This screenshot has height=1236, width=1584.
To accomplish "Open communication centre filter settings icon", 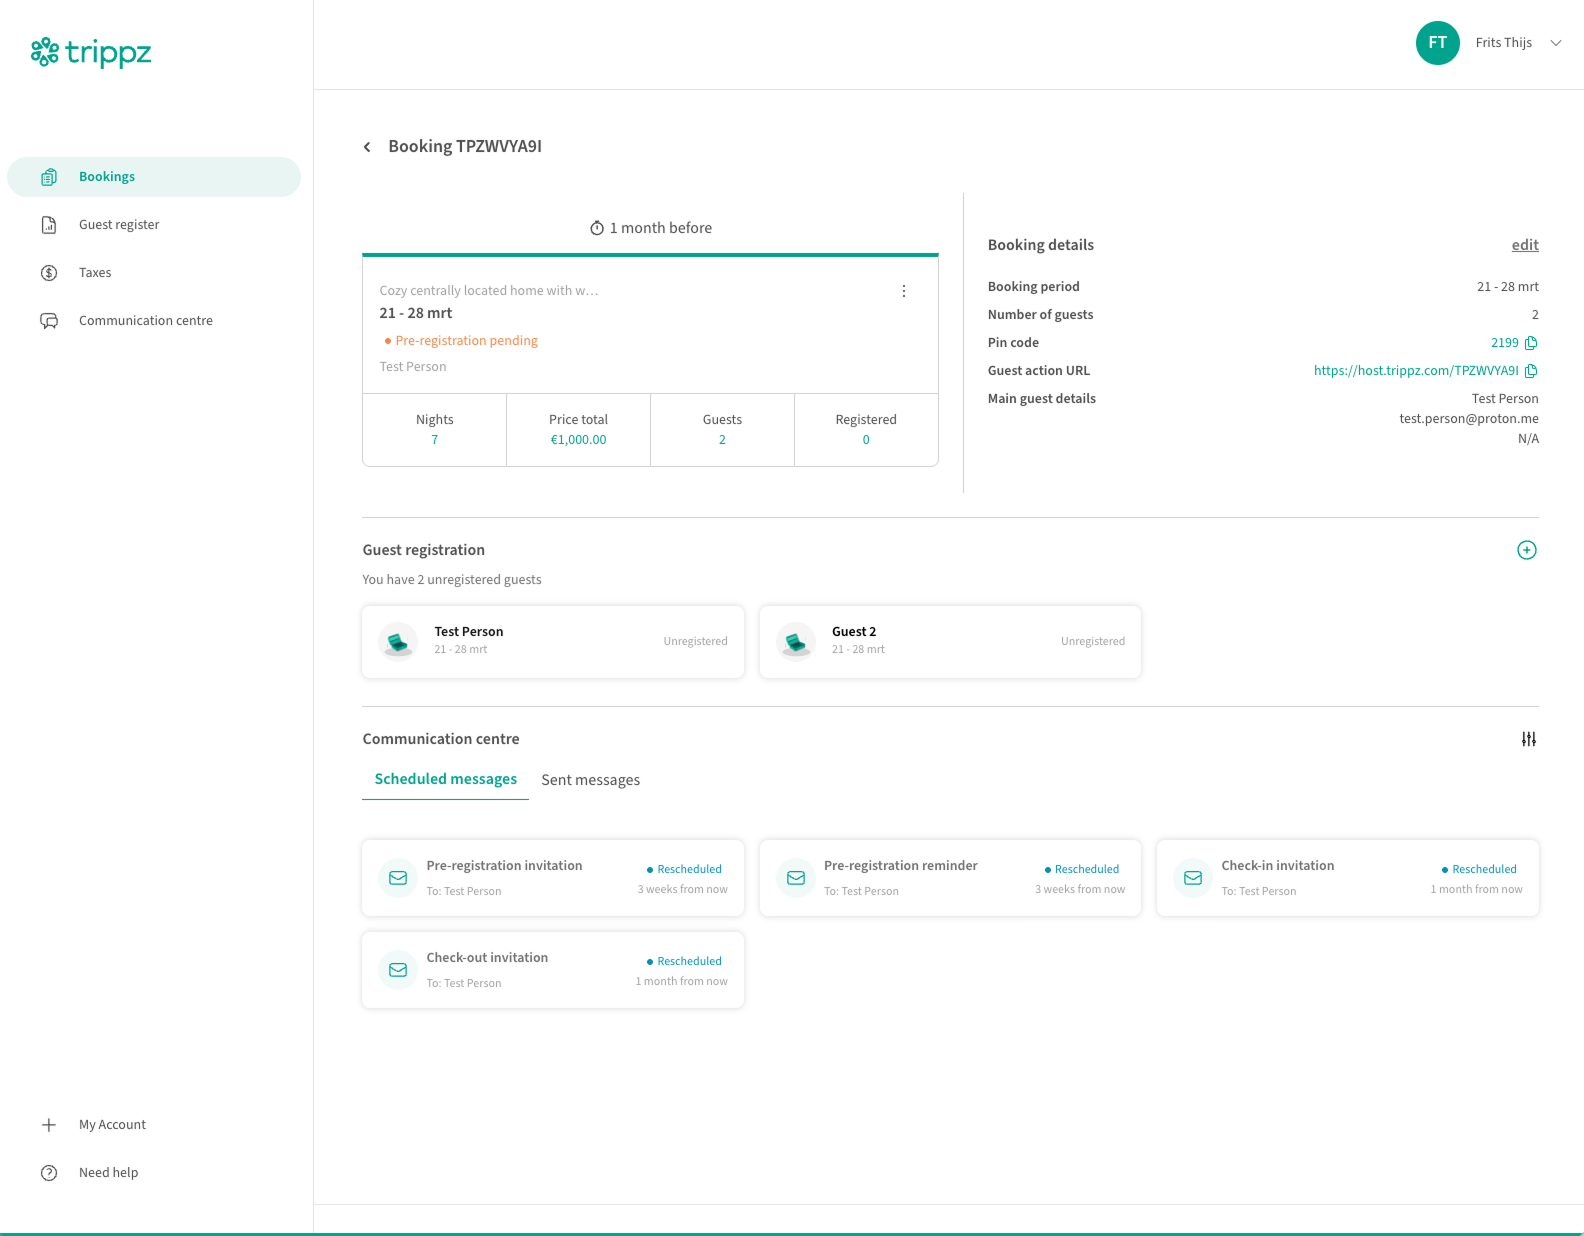I will (1528, 739).
